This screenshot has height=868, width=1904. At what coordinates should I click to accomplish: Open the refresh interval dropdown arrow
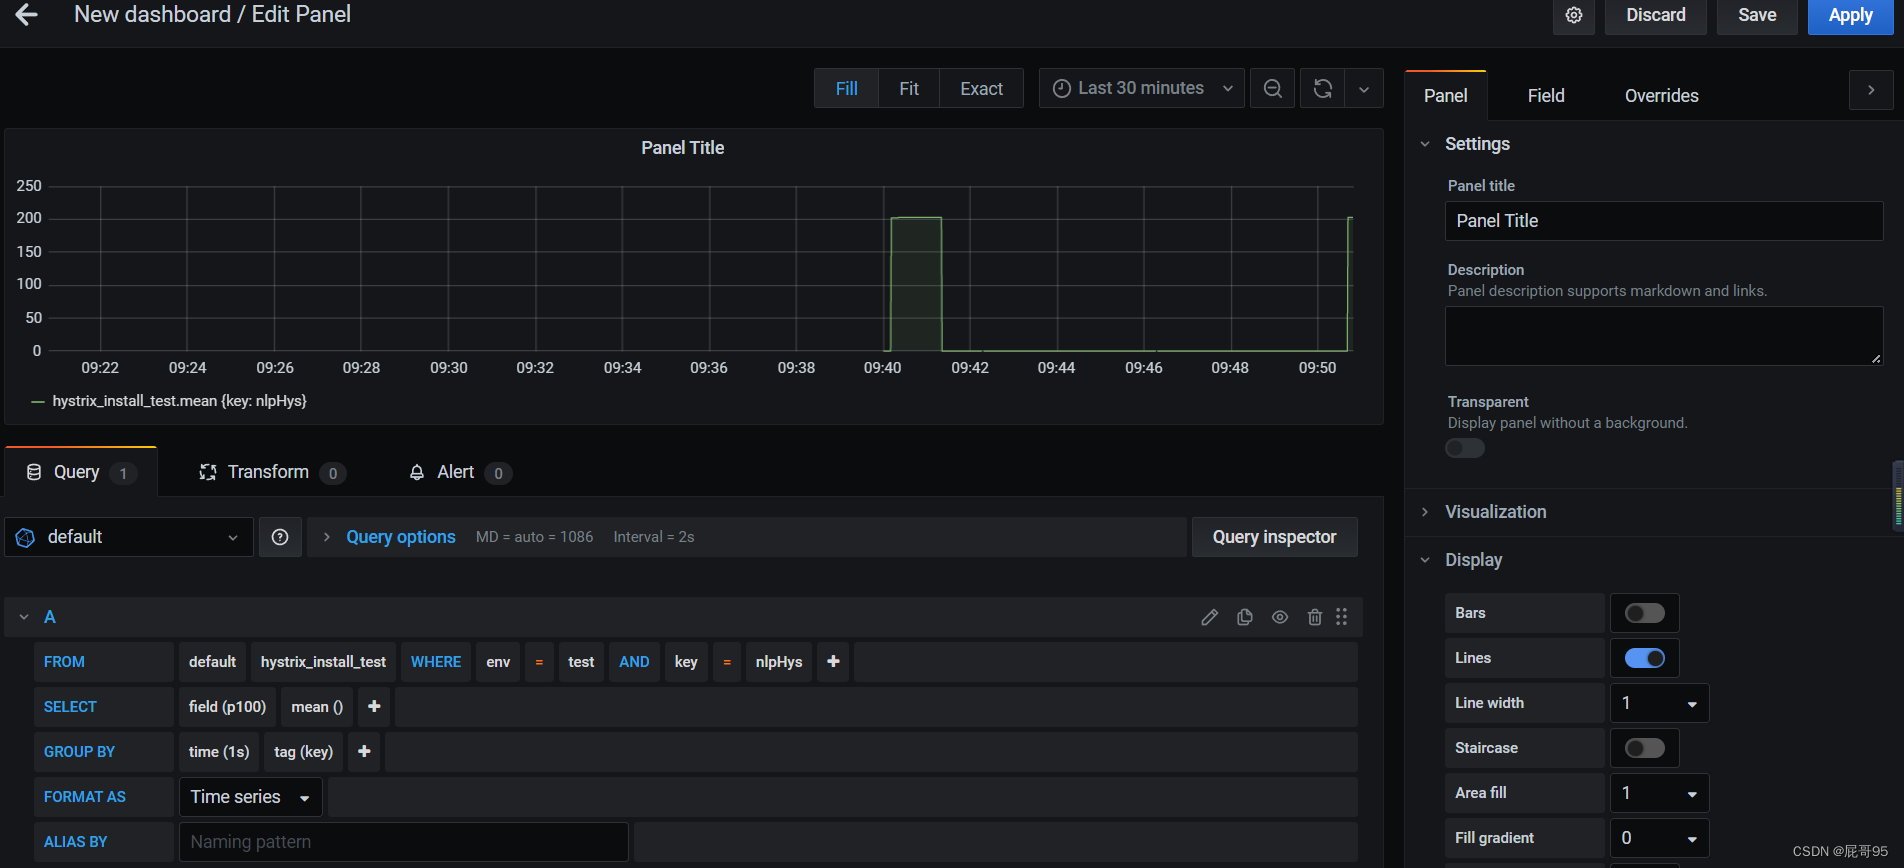pyautogui.click(x=1364, y=89)
